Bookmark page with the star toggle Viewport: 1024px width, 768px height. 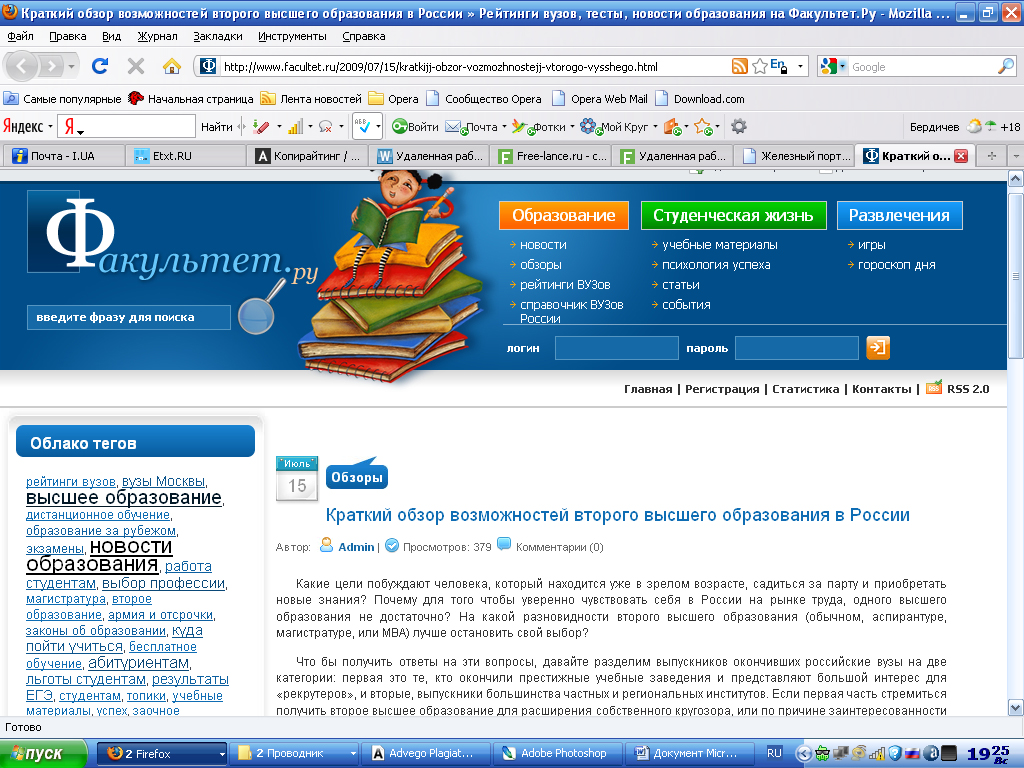(x=762, y=64)
